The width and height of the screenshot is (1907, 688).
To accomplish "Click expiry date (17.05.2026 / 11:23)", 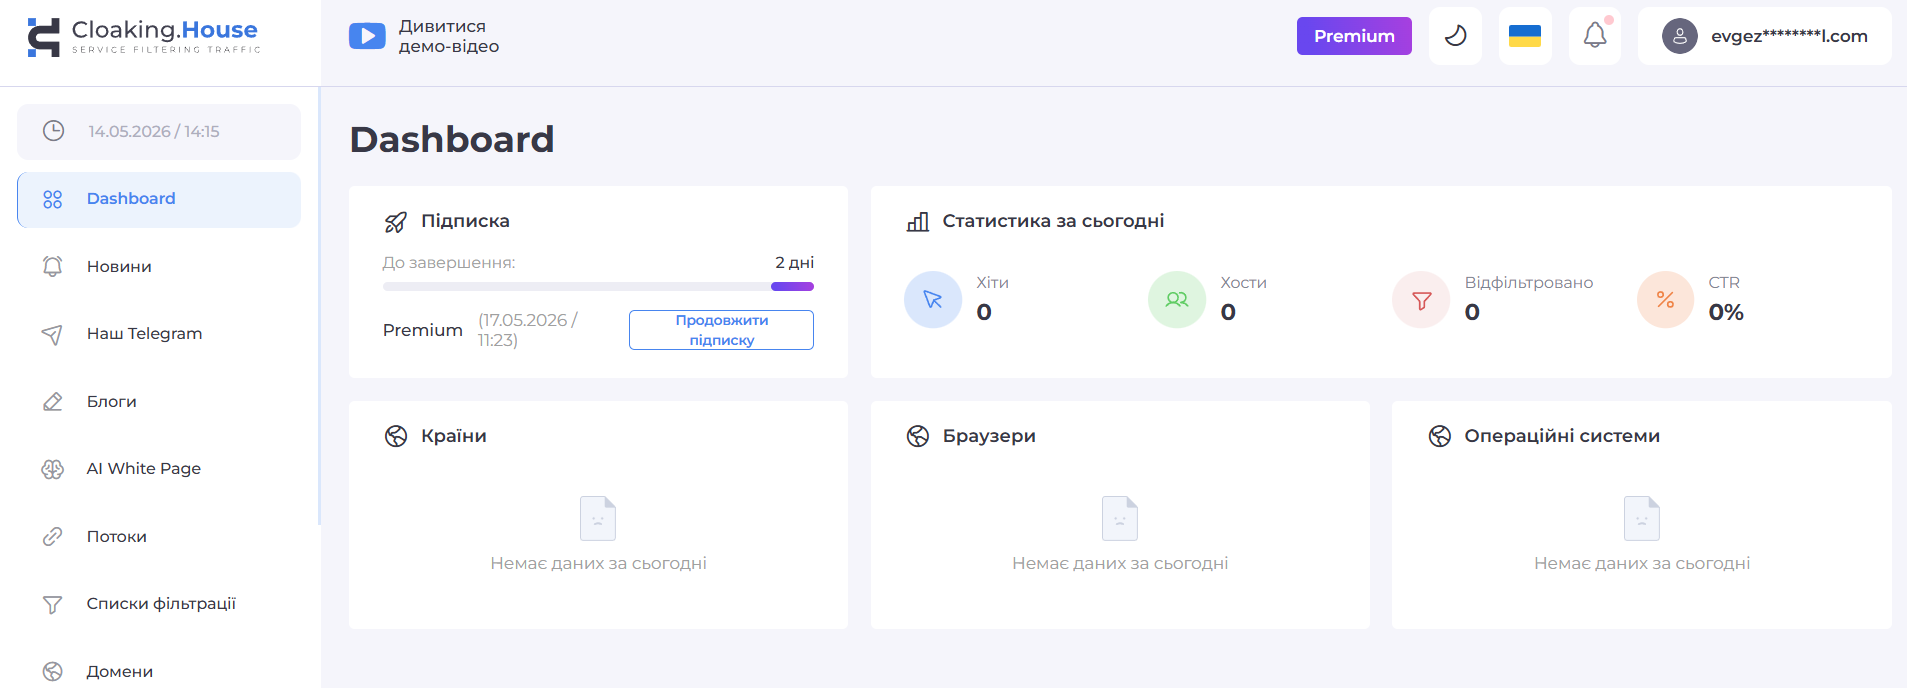I will click(528, 330).
